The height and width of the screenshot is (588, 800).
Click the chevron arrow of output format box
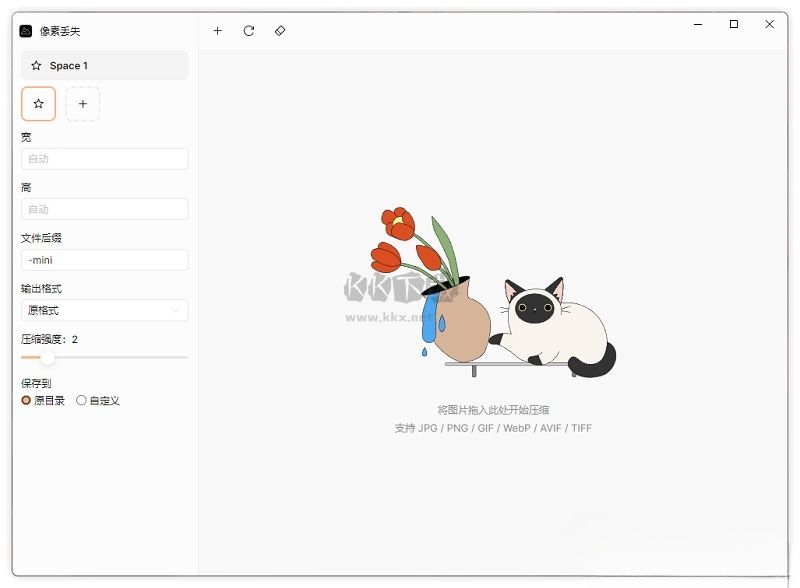pyautogui.click(x=176, y=310)
